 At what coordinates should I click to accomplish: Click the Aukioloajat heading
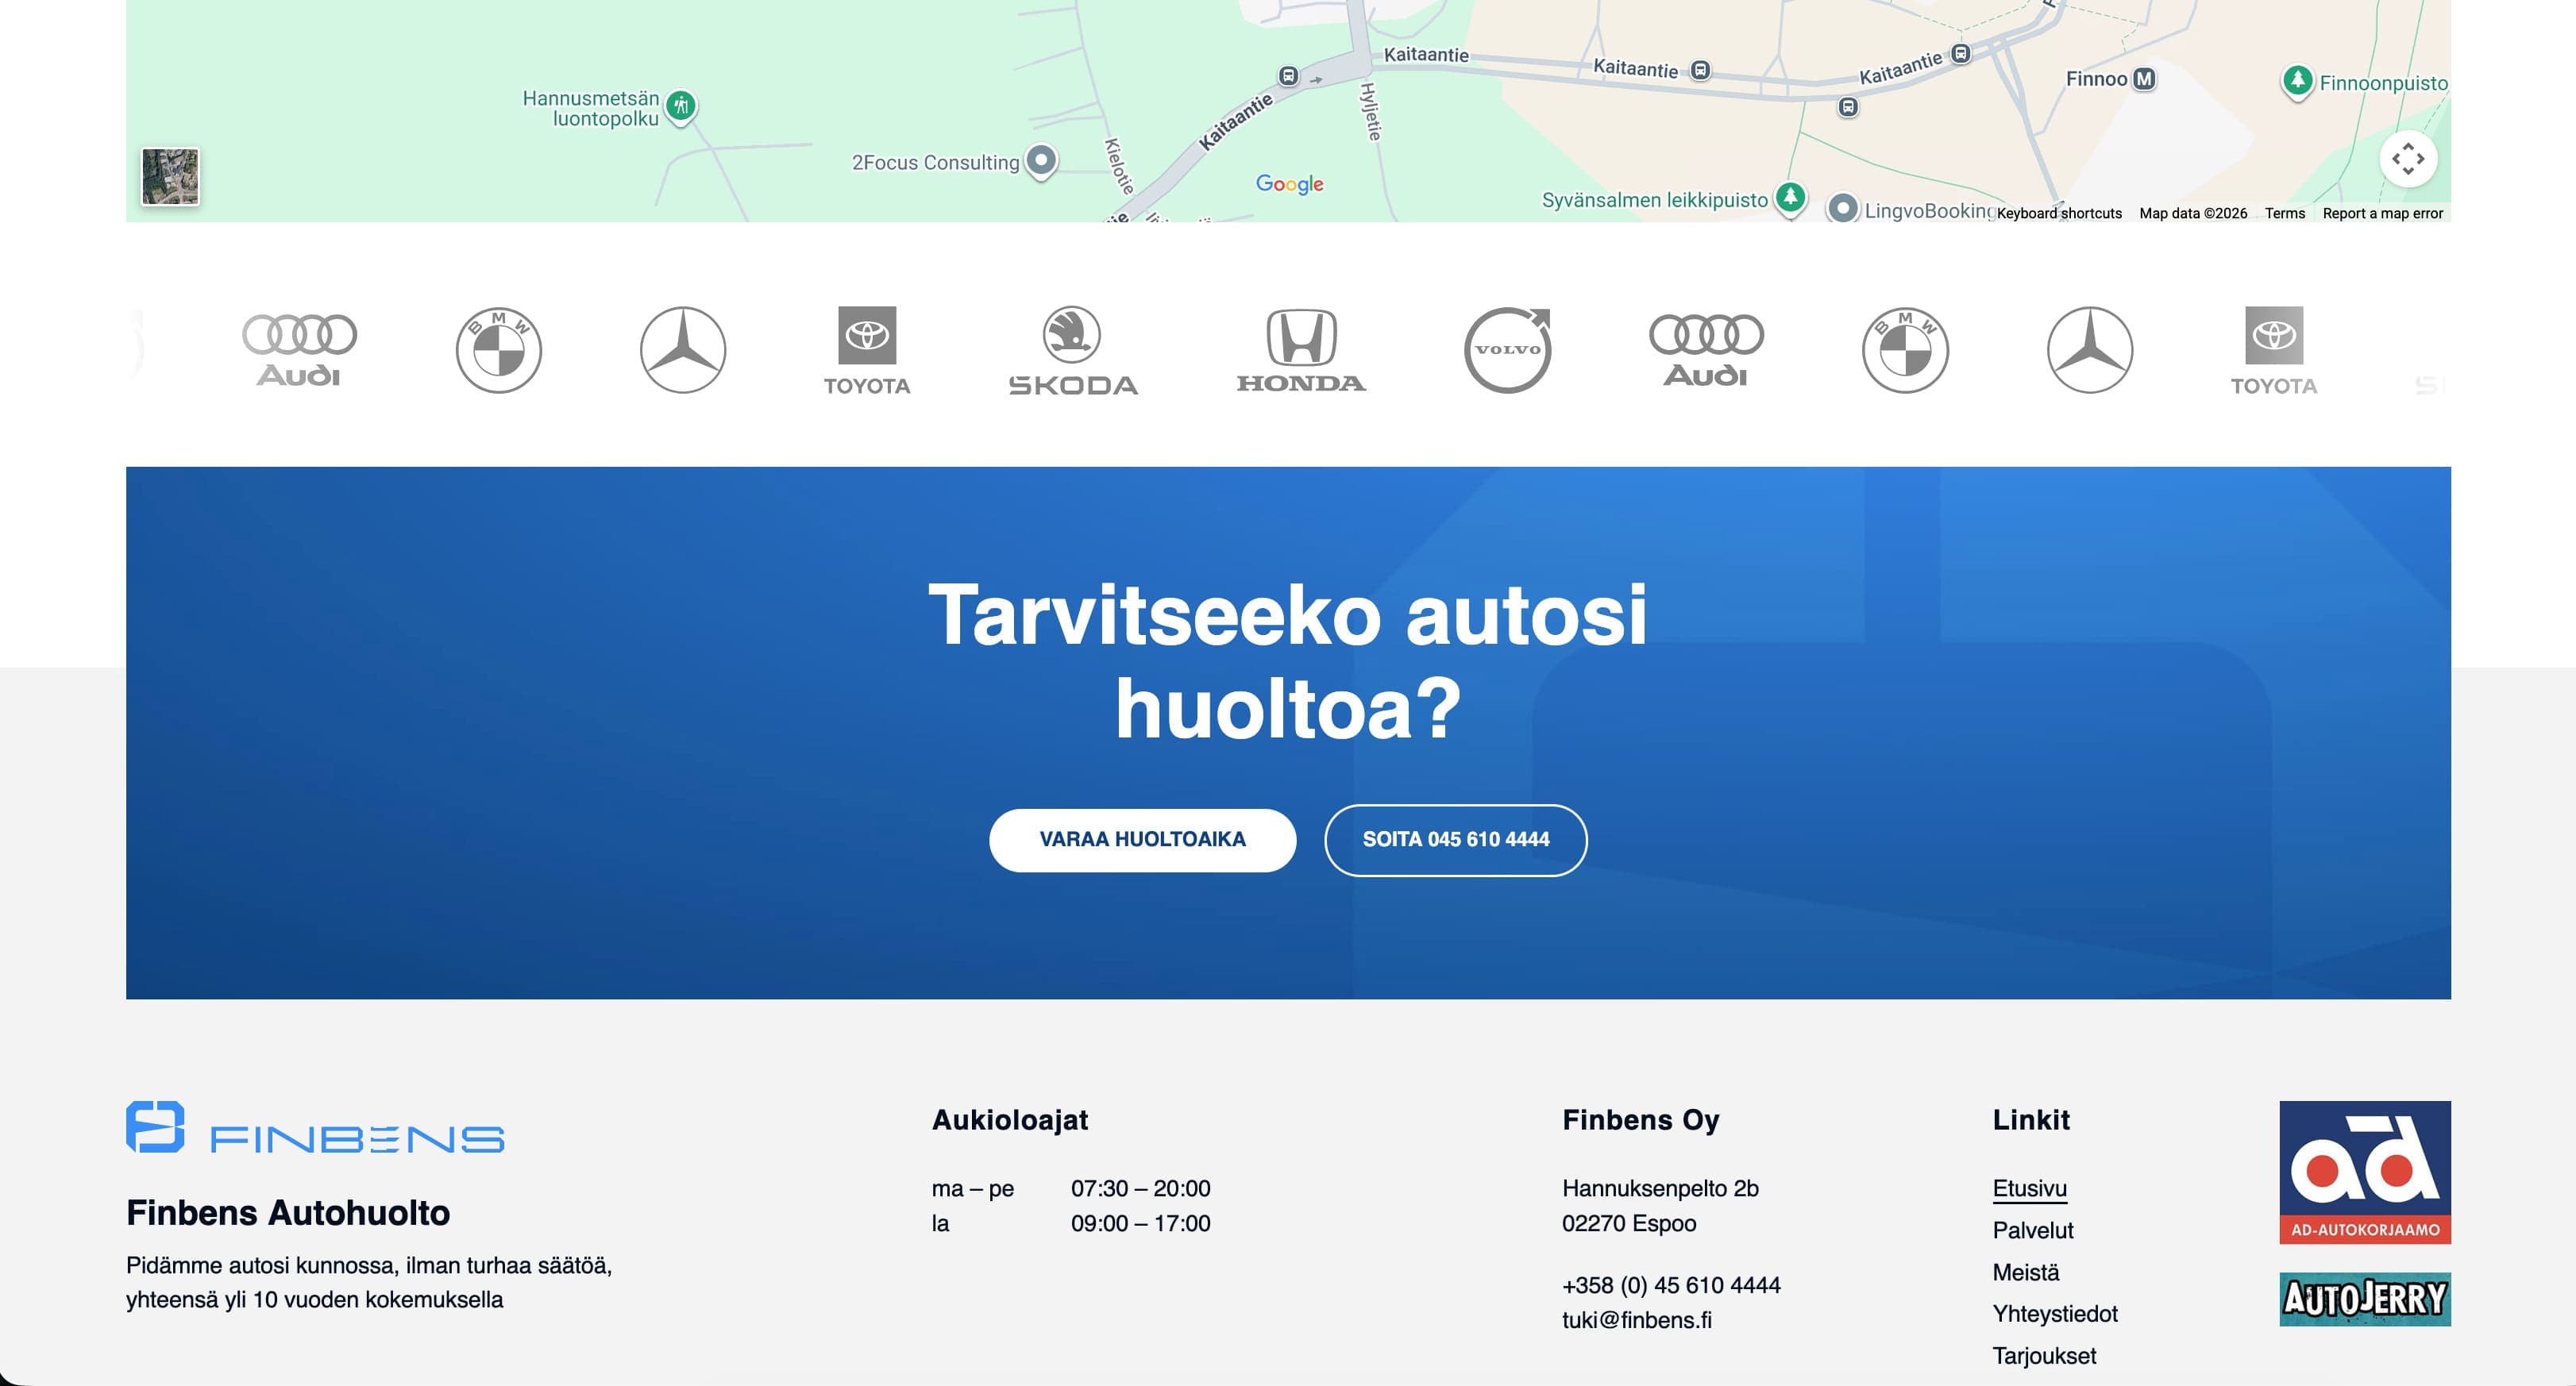coord(1009,1120)
